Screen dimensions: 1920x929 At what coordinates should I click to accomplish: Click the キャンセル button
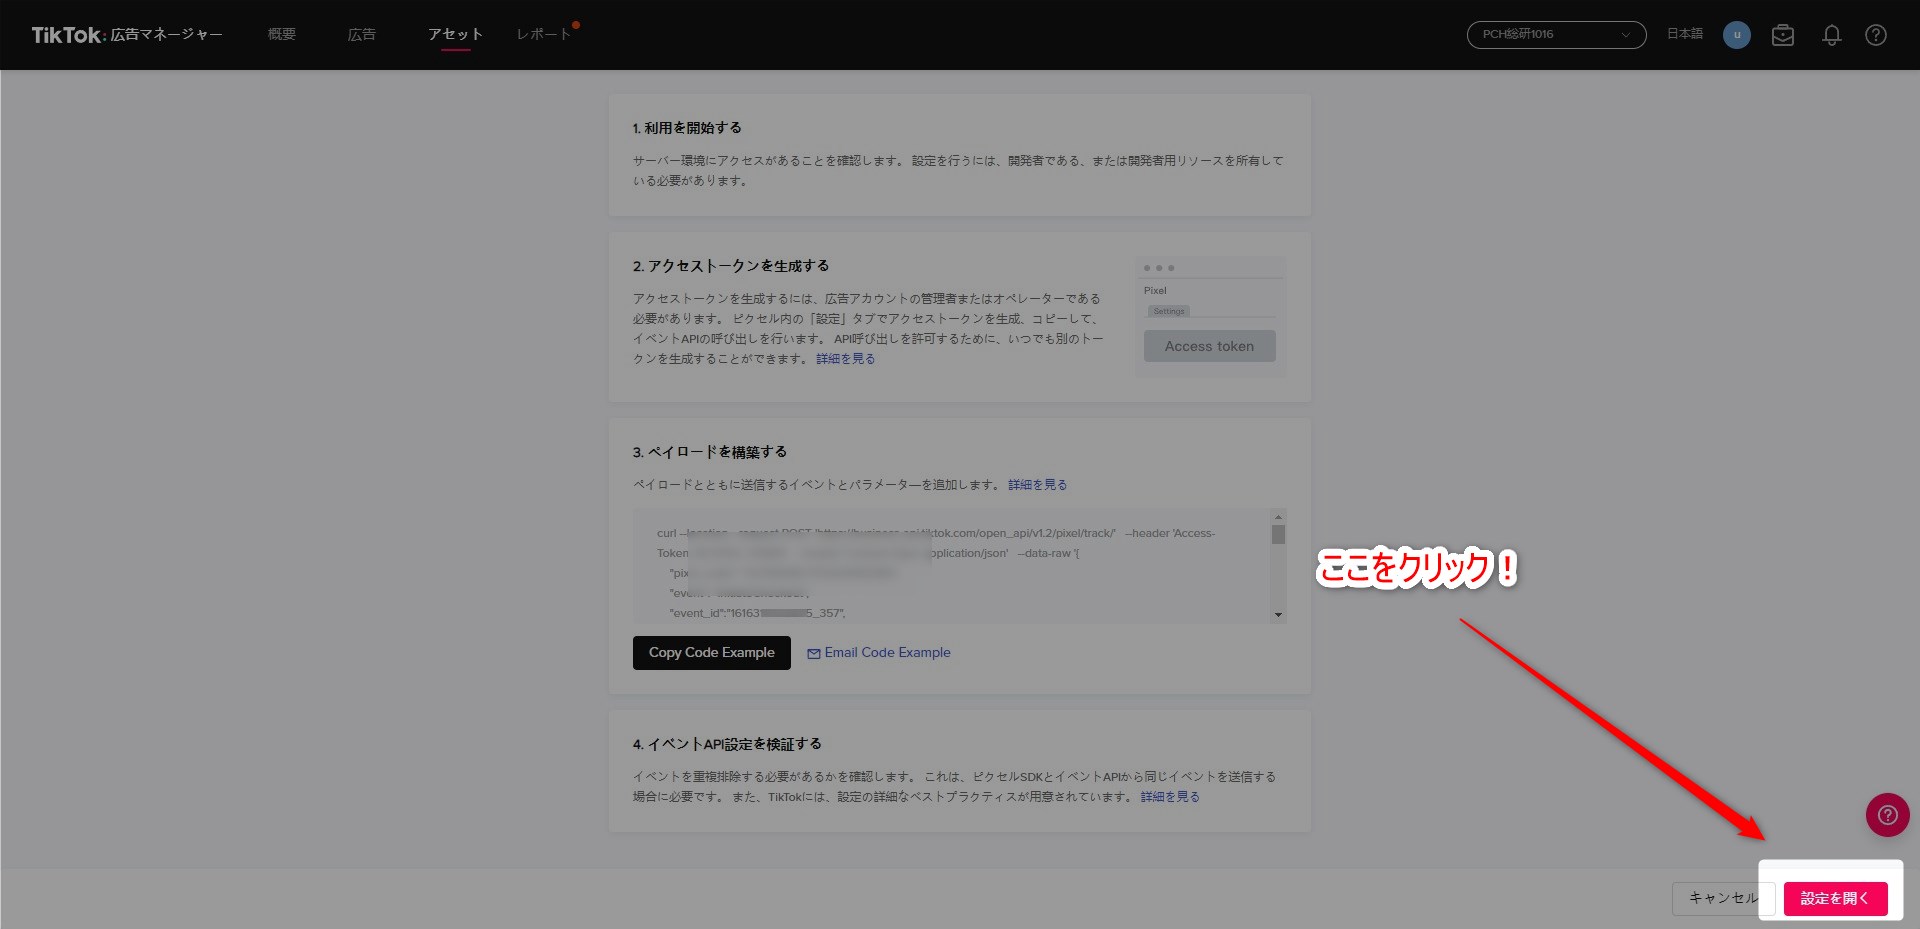1722,898
